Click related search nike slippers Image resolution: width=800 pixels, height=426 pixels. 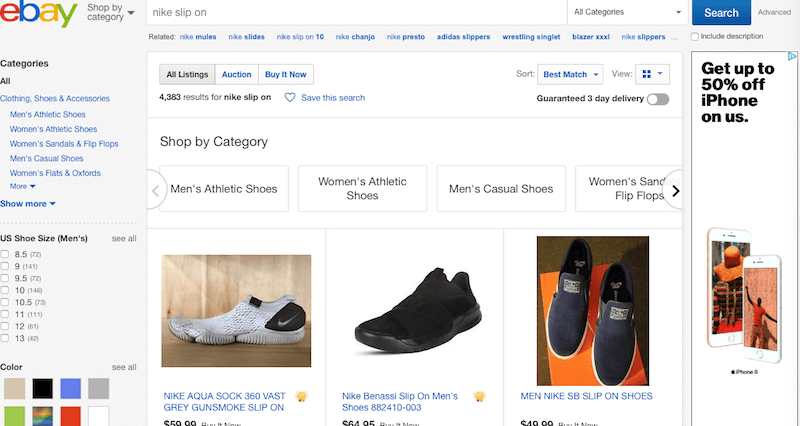[x=643, y=37]
